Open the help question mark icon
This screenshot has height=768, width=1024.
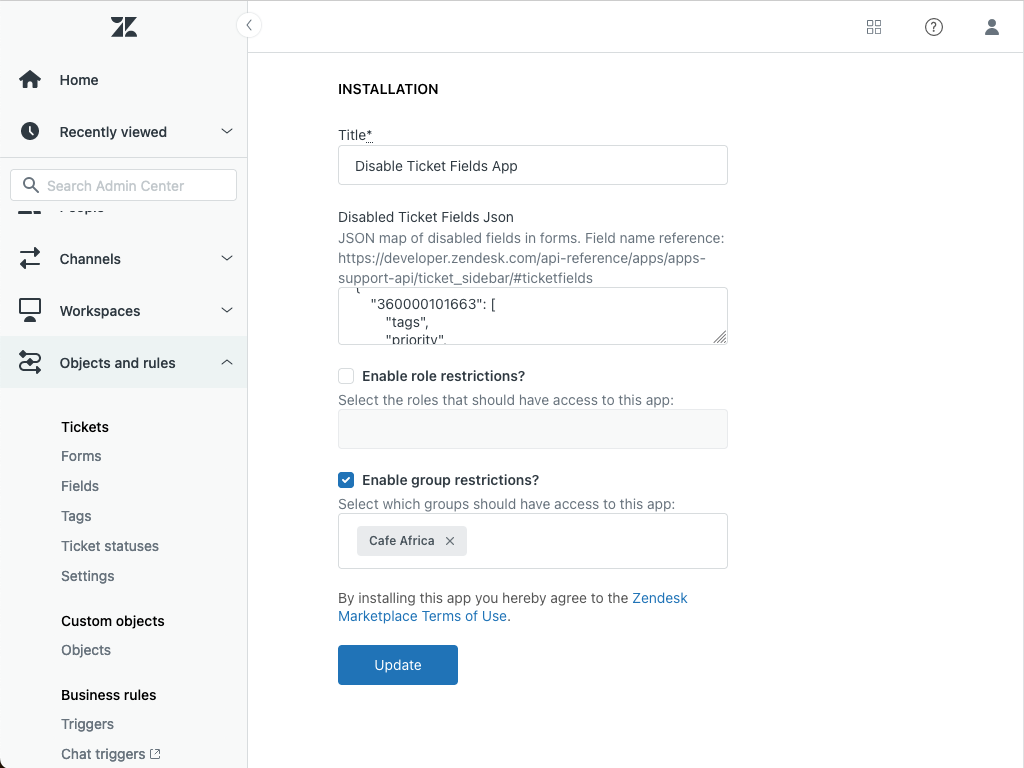click(934, 27)
